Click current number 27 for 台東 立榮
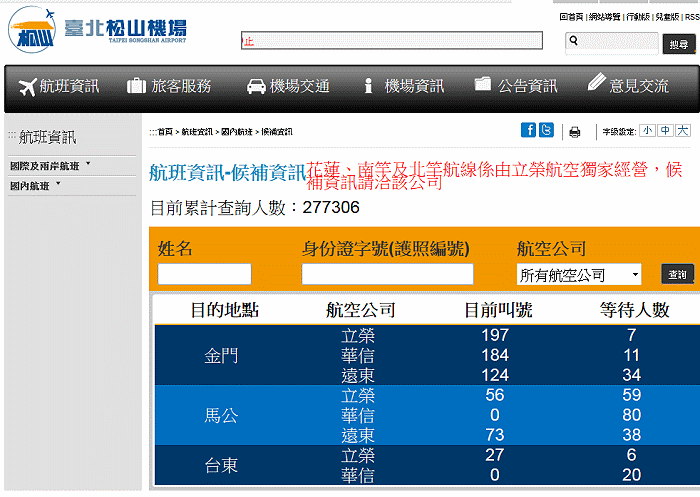 [x=495, y=455]
